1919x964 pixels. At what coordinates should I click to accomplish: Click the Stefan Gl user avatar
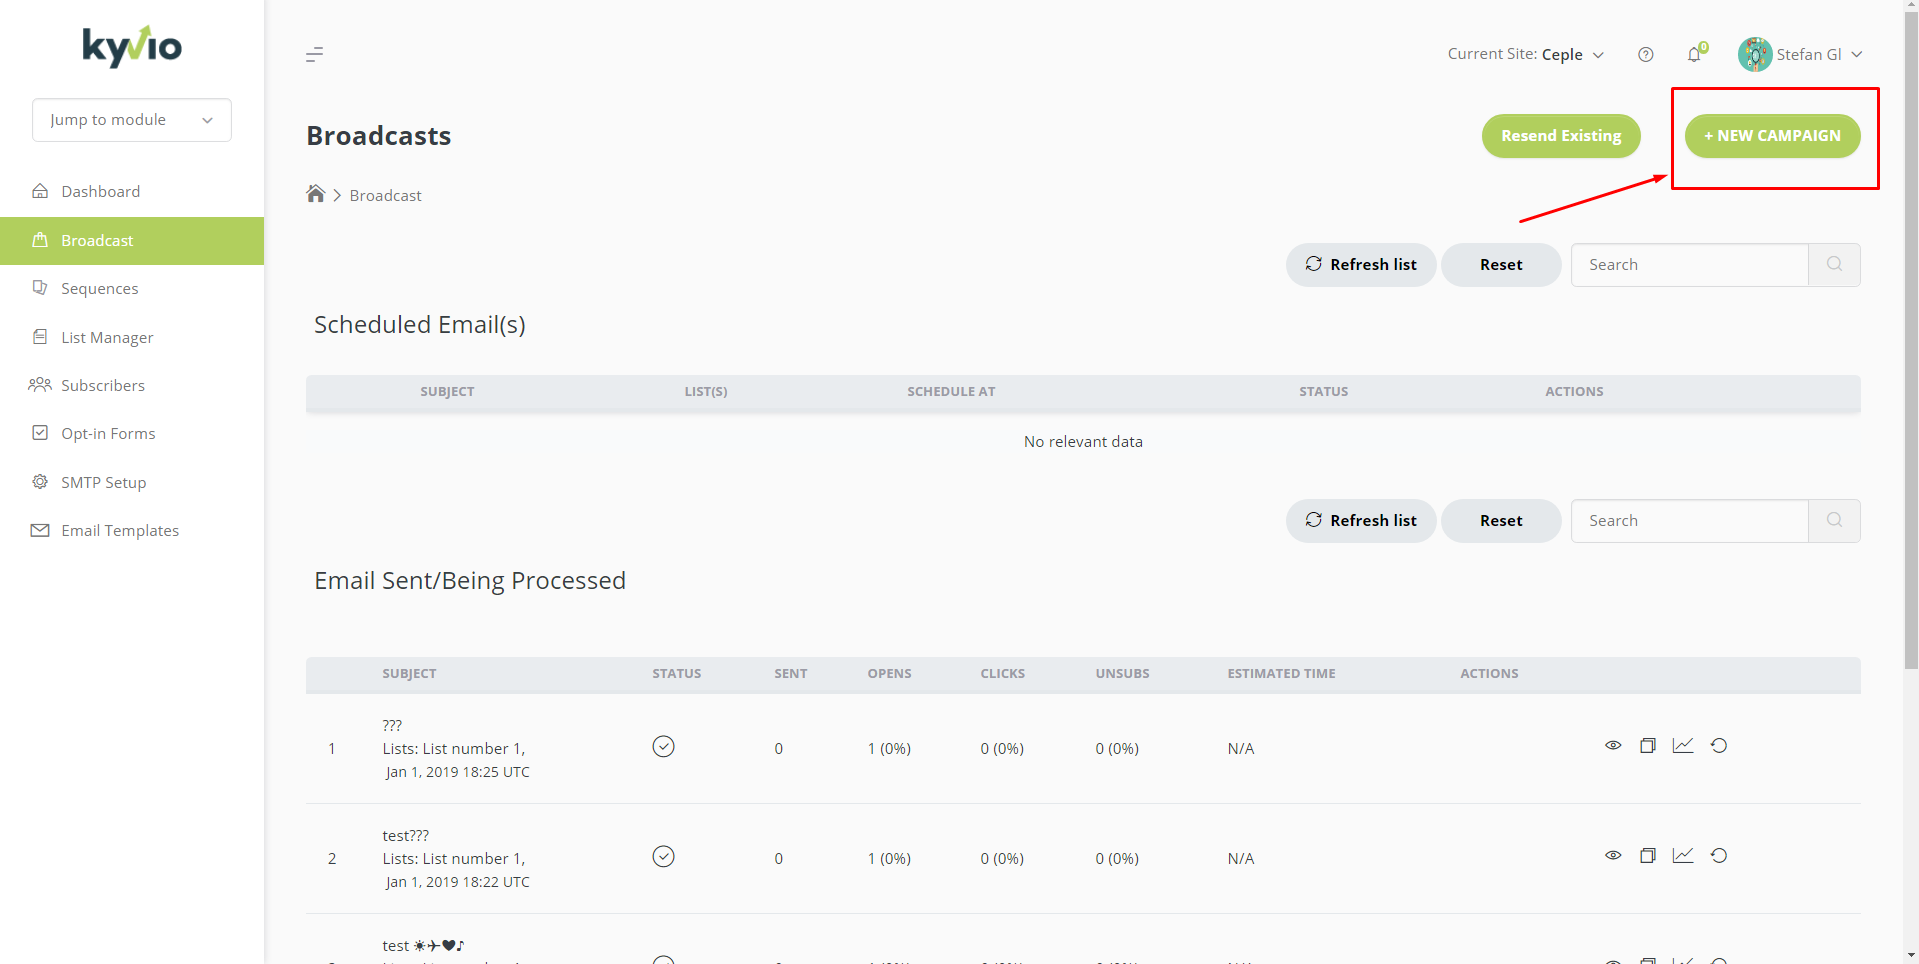(x=1755, y=55)
